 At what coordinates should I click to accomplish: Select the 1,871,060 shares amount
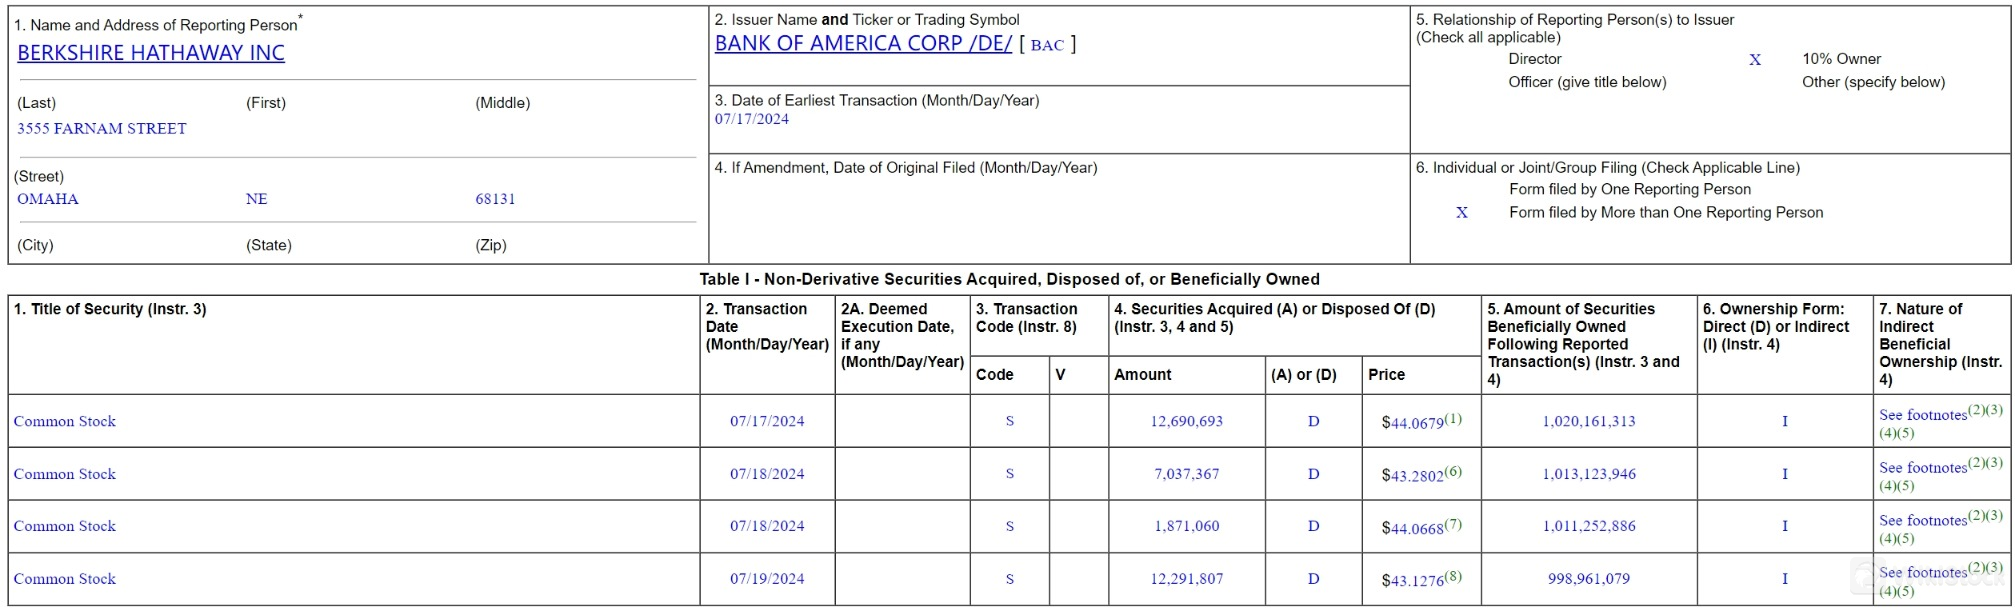click(1186, 526)
